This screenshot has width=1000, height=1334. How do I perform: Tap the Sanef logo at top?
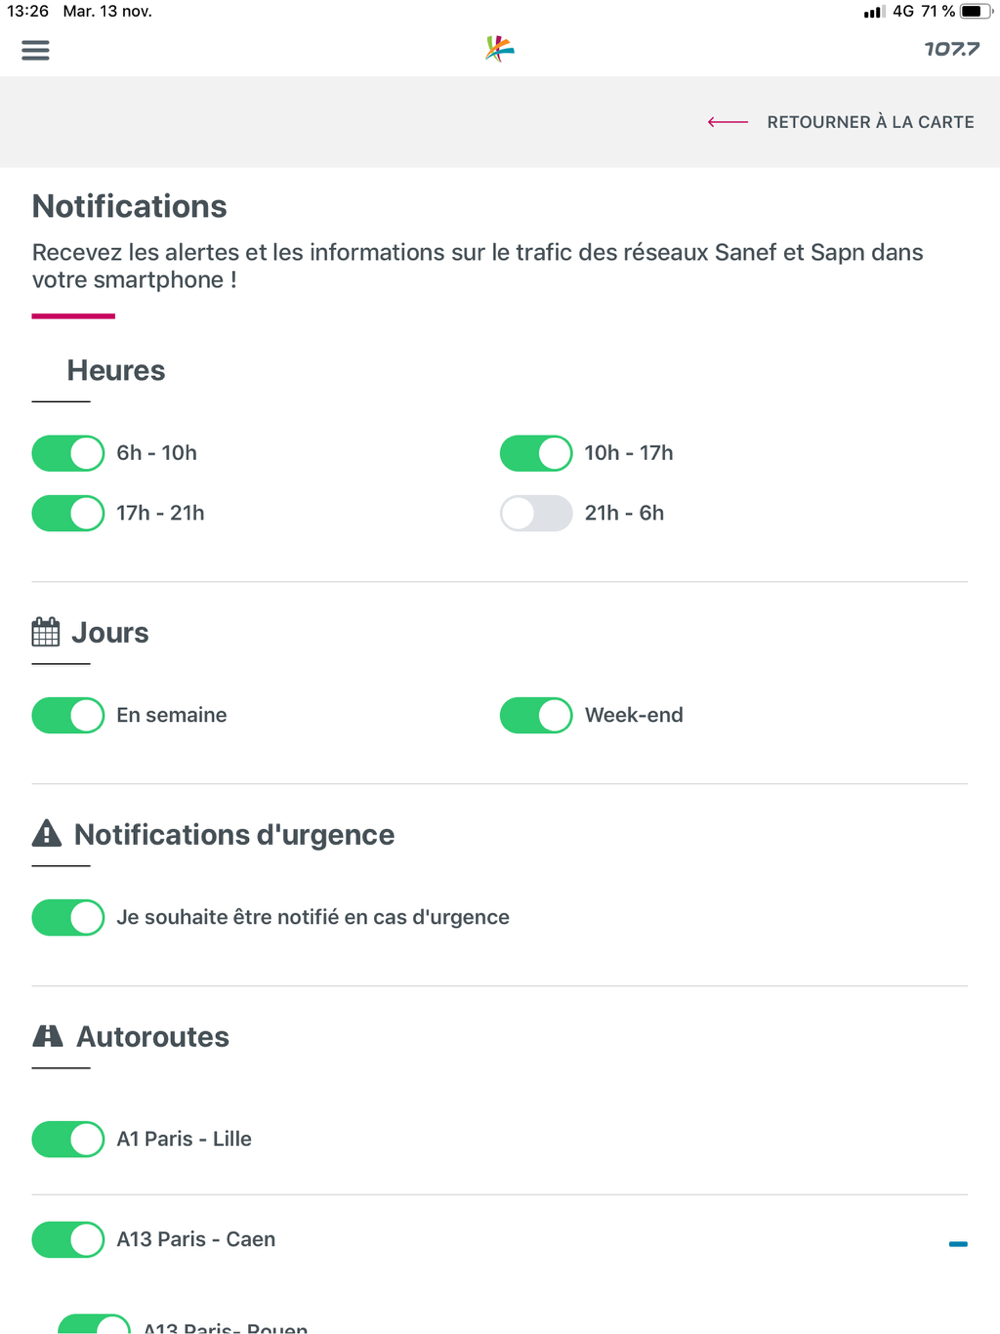point(499,48)
